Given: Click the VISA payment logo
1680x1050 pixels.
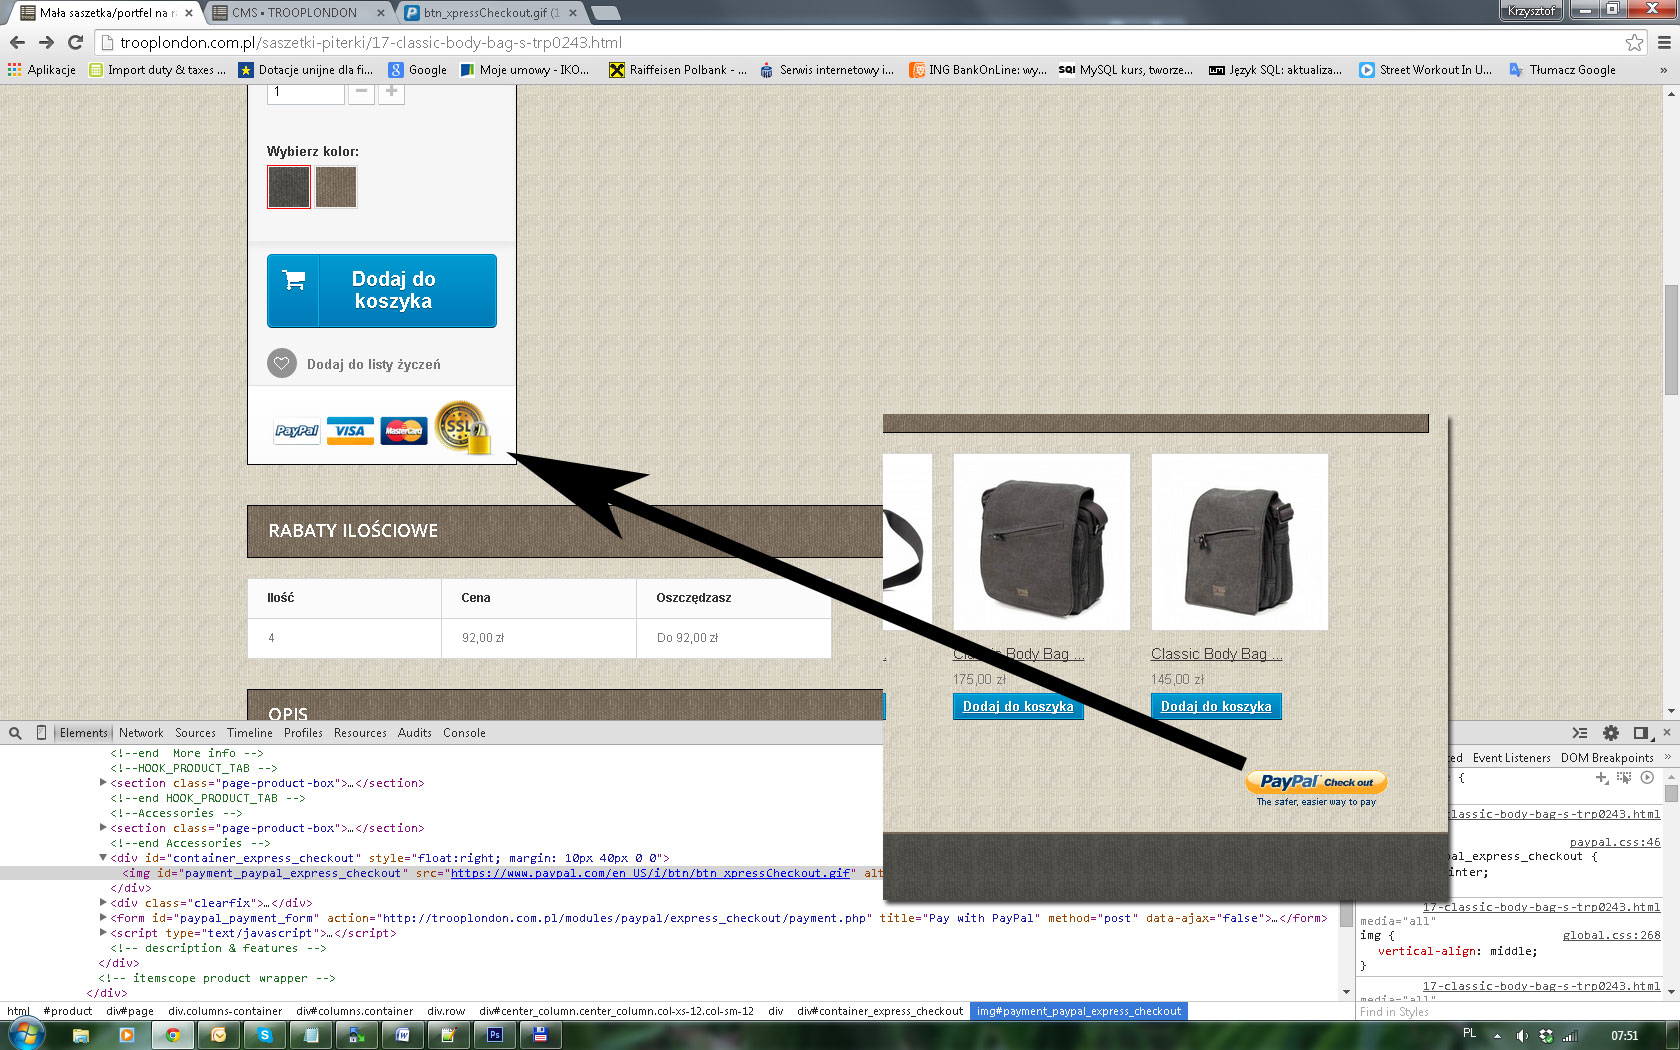Looking at the screenshot, I should point(350,431).
